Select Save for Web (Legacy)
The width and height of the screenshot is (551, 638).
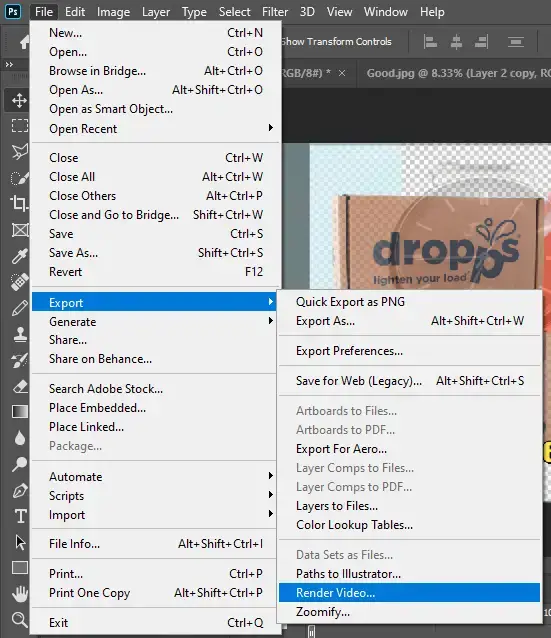[x=409, y=381]
